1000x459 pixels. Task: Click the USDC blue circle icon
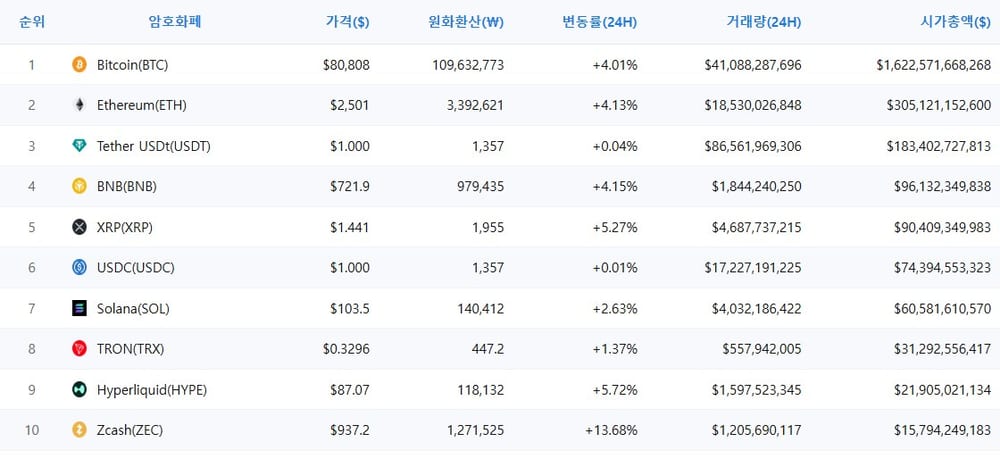[79, 268]
